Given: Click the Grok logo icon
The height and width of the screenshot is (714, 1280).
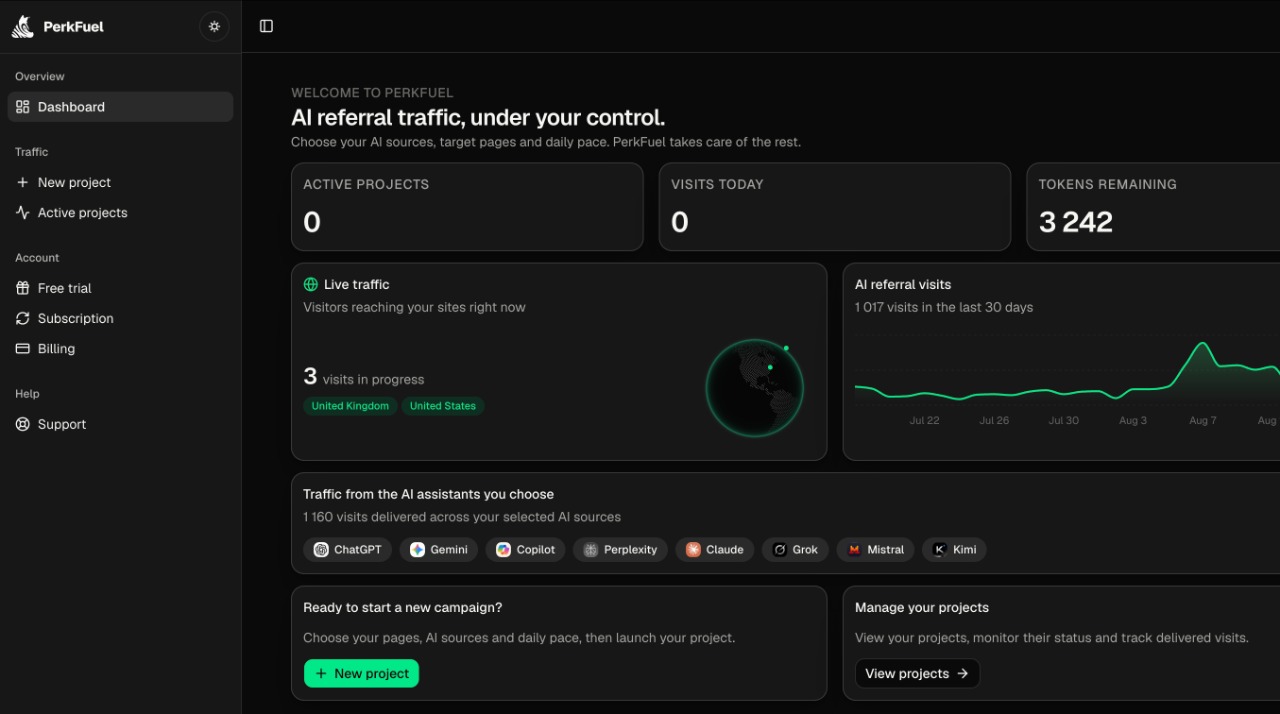Looking at the screenshot, I should click(779, 549).
